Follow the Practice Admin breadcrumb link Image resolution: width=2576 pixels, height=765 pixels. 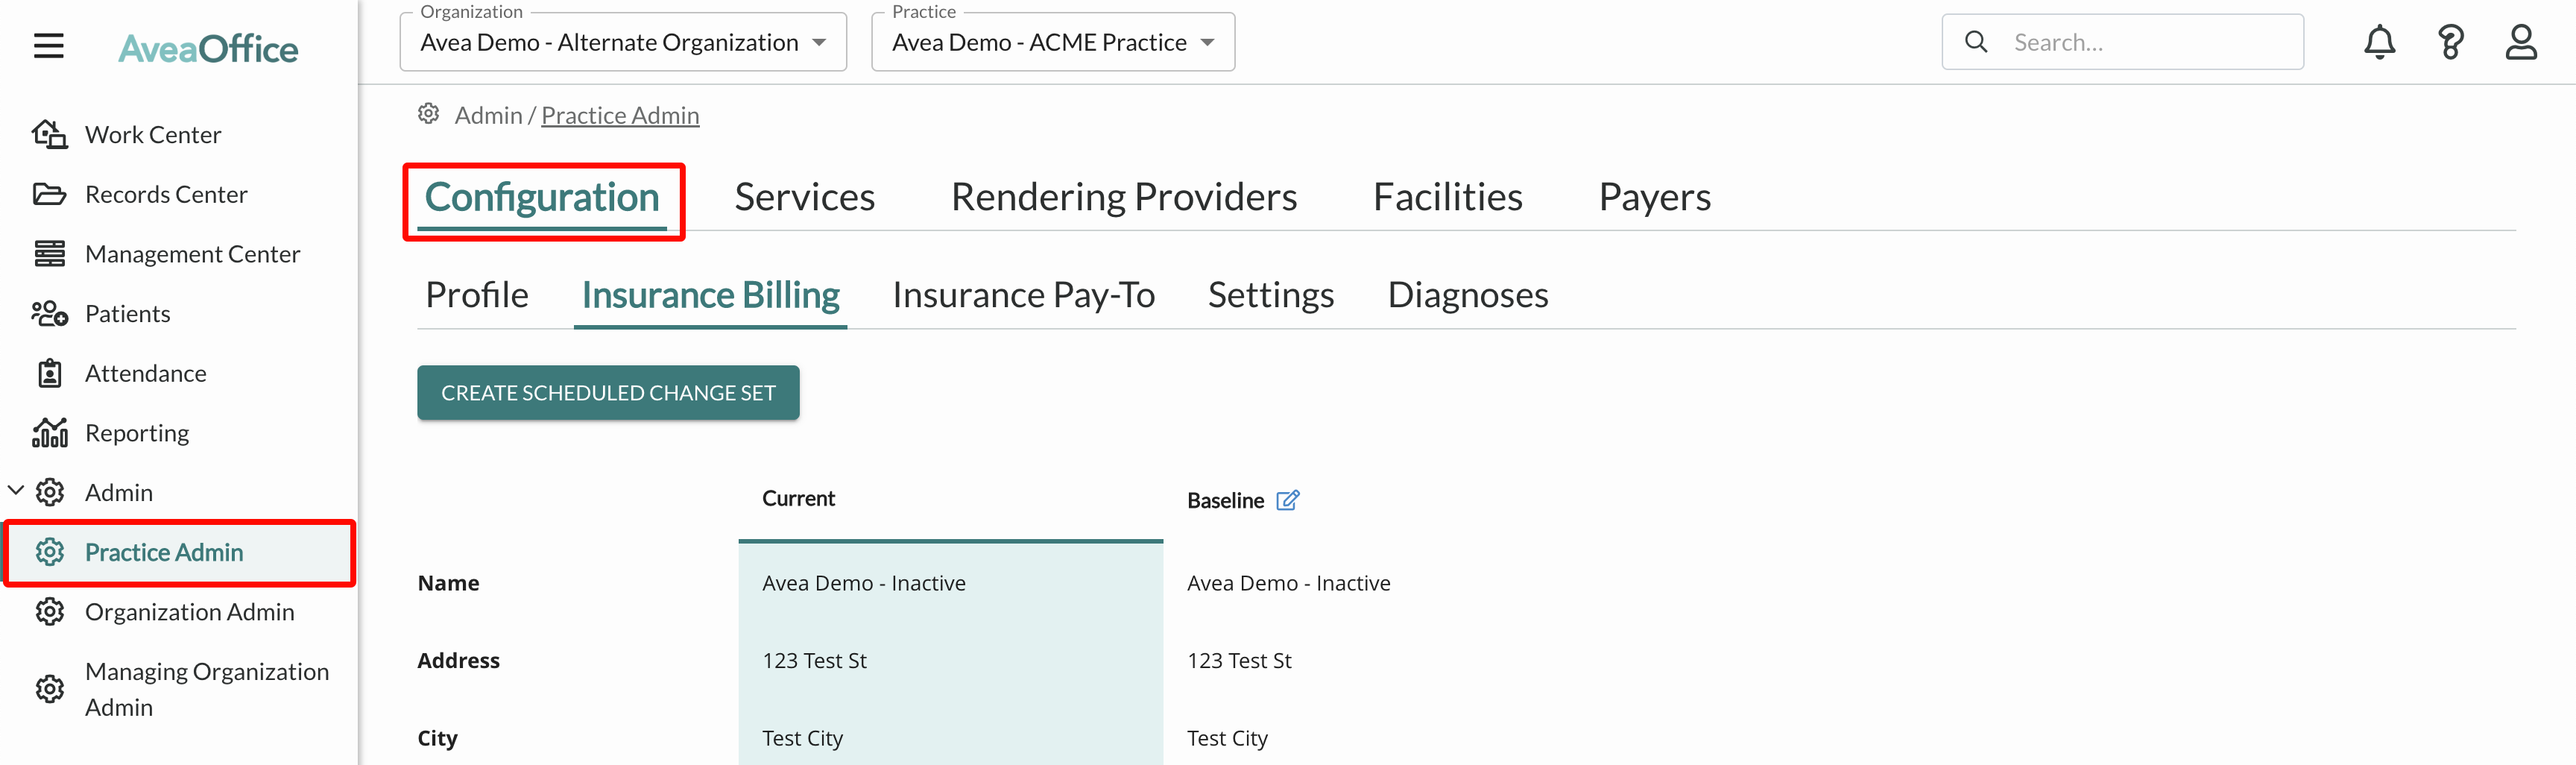pos(620,116)
